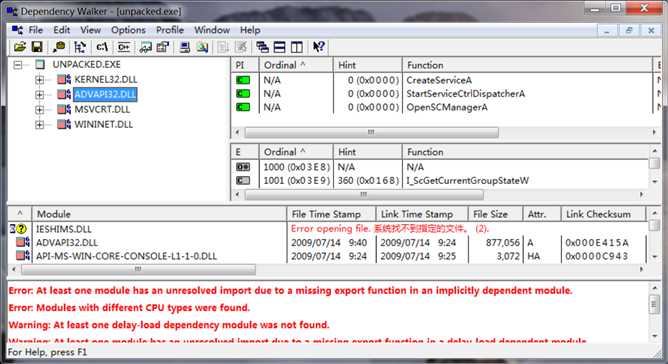Click the Save floppy disk icon
This screenshot has height=364, width=668.
click(x=37, y=47)
